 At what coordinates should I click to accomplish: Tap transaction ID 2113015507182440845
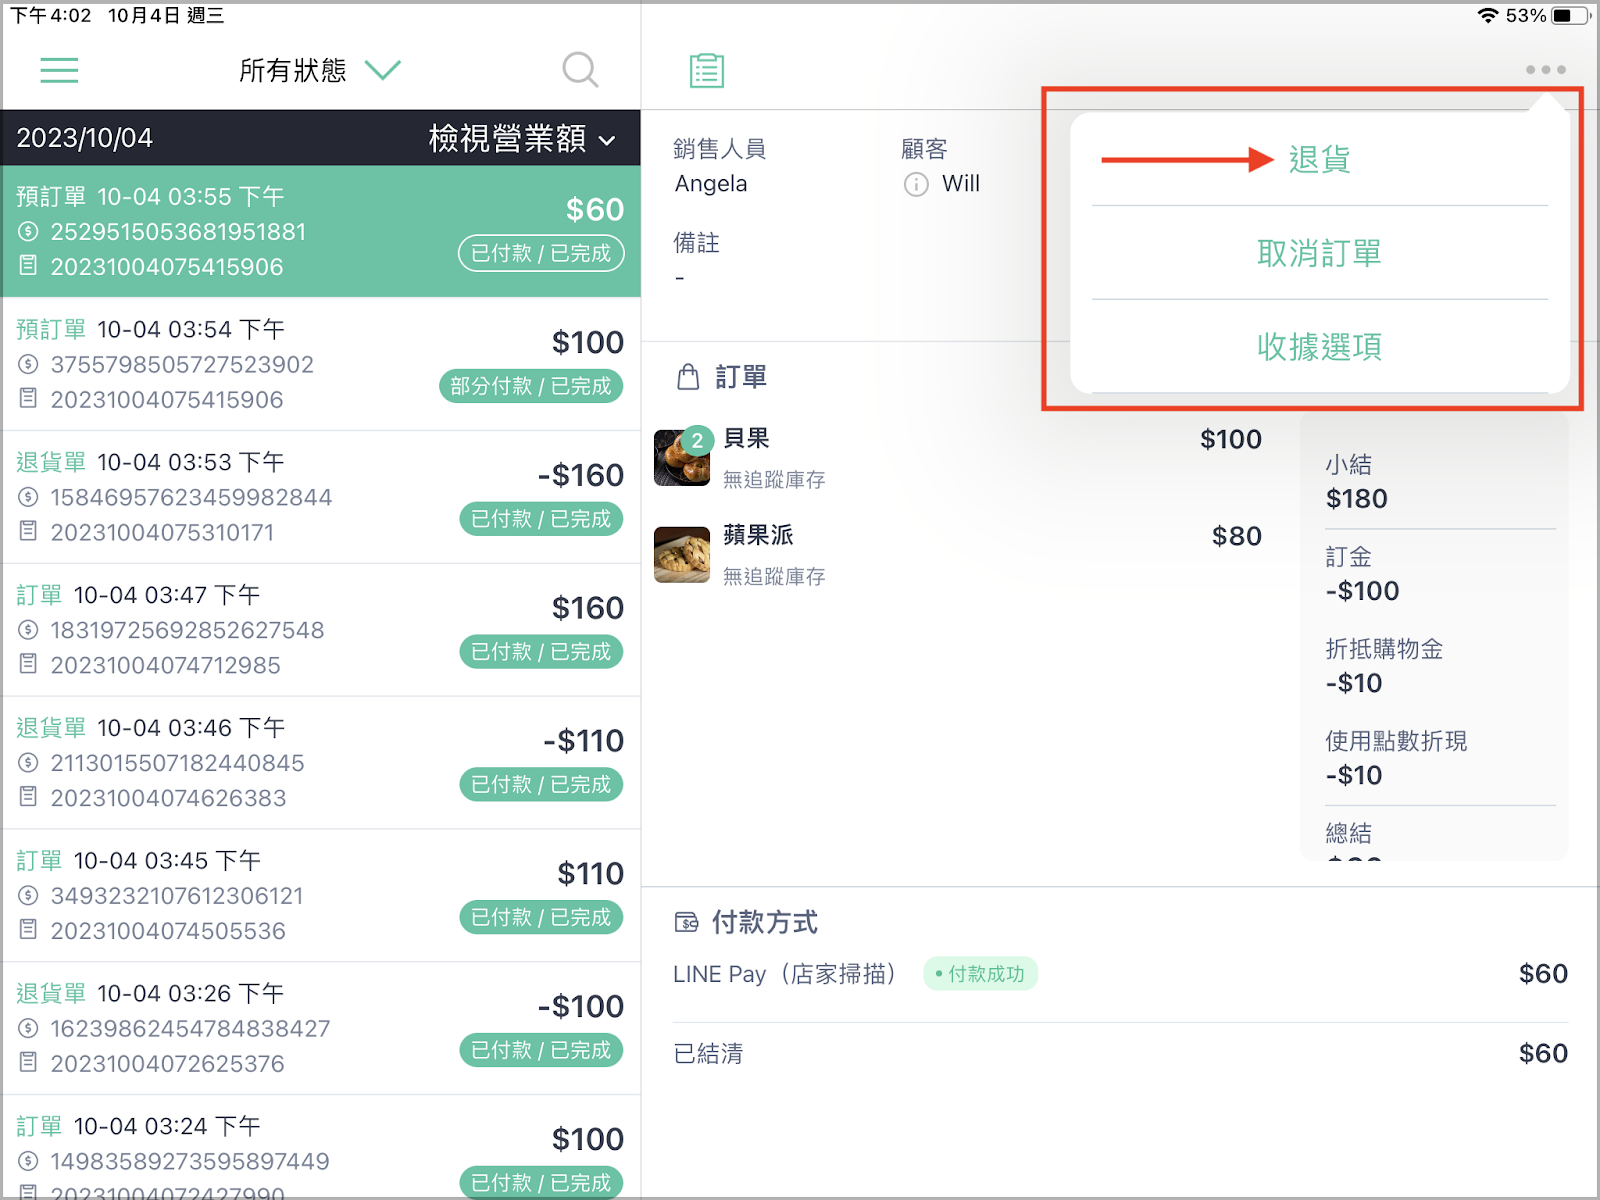[177, 763]
